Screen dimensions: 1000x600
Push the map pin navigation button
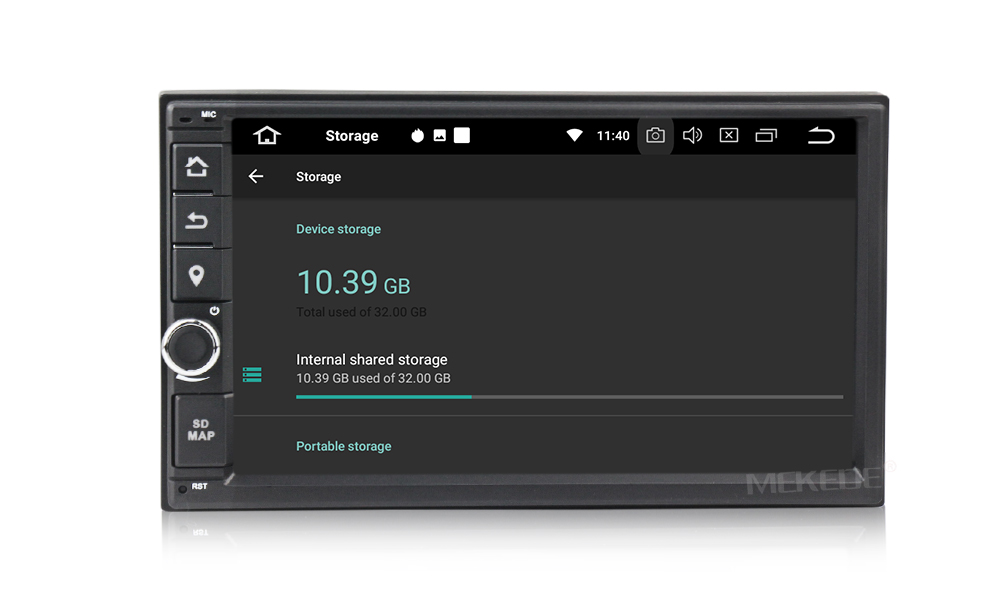pyautogui.click(x=196, y=275)
